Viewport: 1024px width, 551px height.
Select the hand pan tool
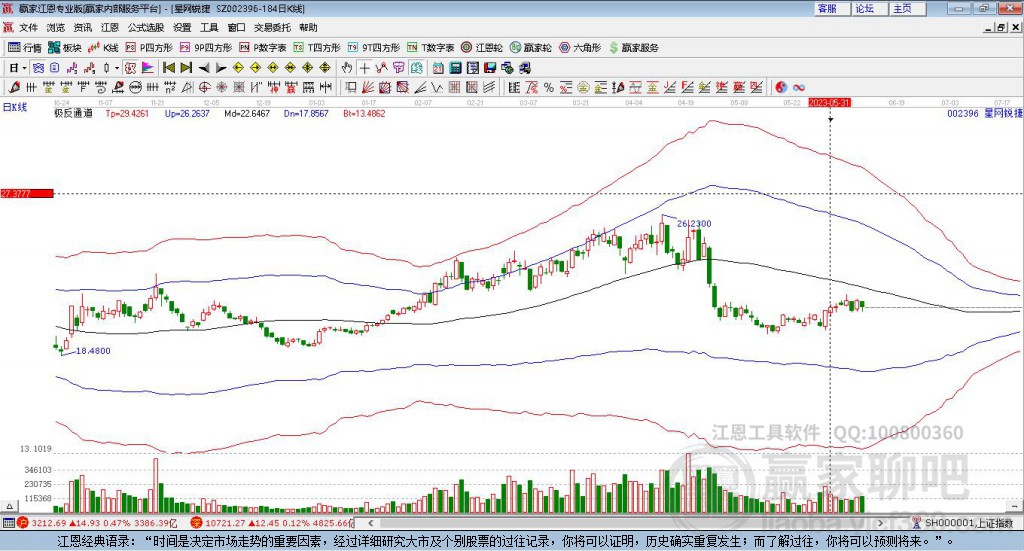pos(347,68)
